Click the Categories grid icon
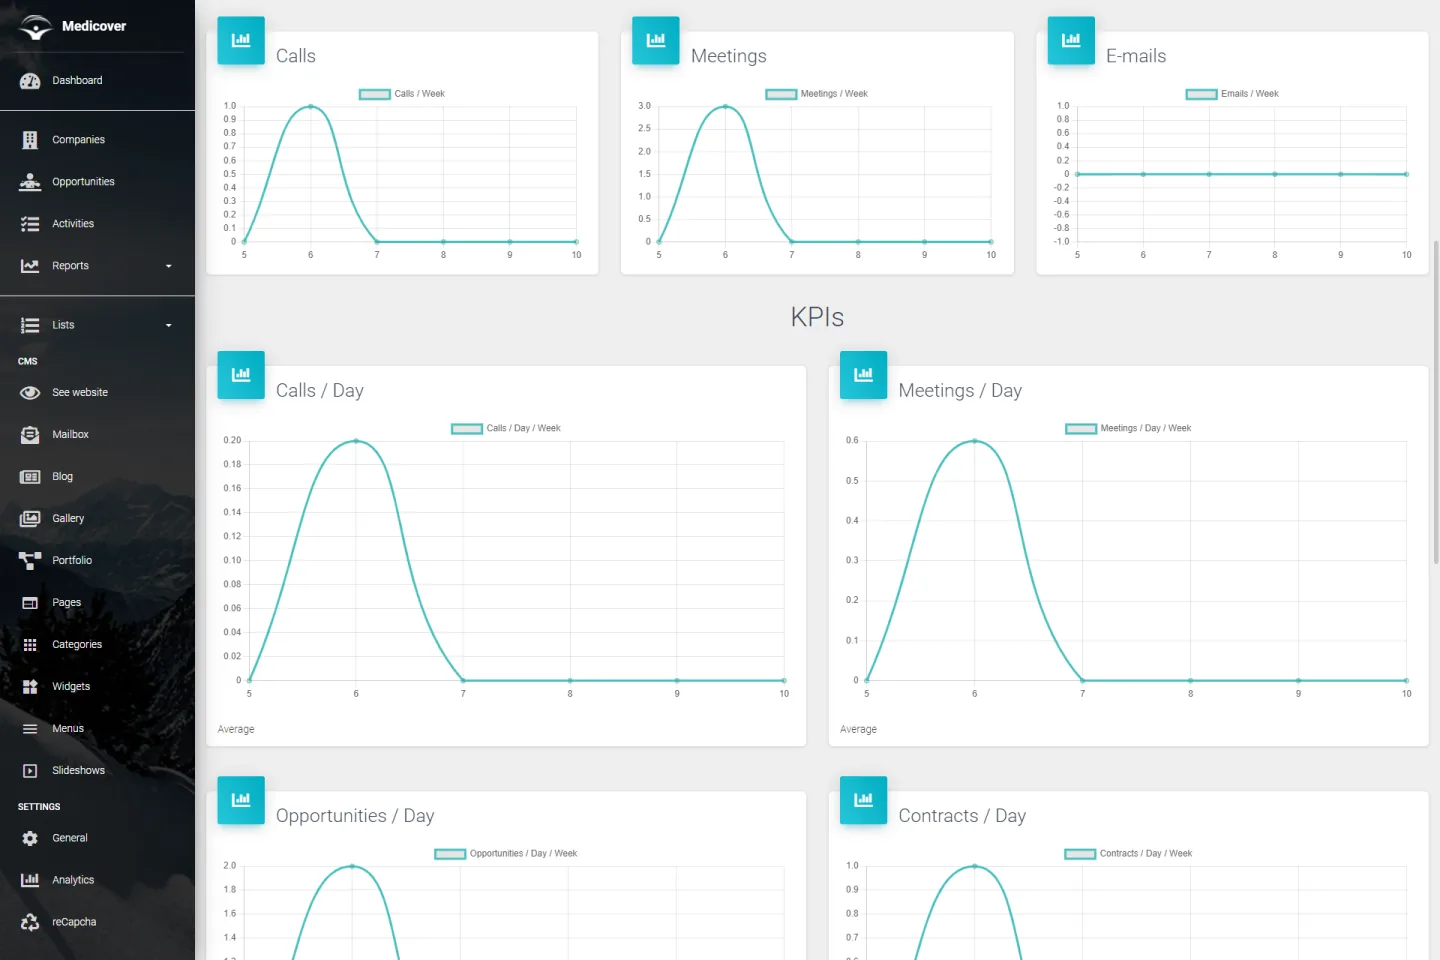 pos(30,645)
